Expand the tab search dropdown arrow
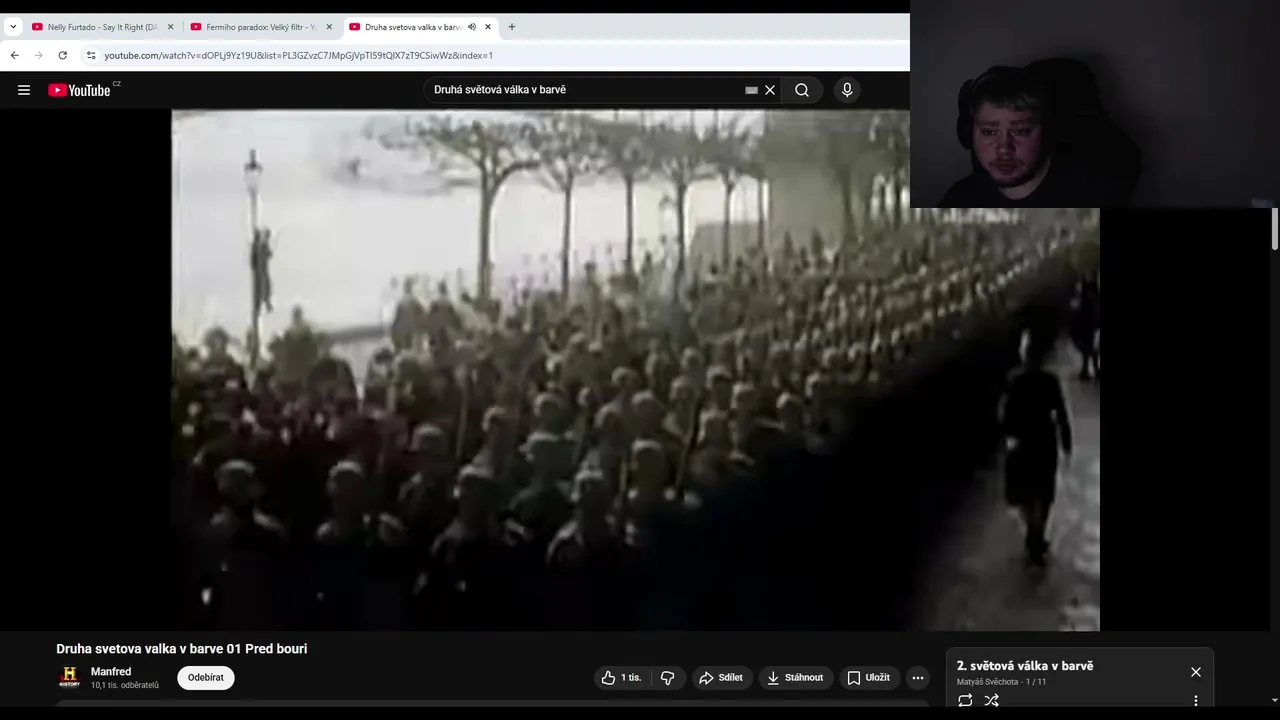Image resolution: width=1280 pixels, height=720 pixels. pyautogui.click(x=13, y=27)
